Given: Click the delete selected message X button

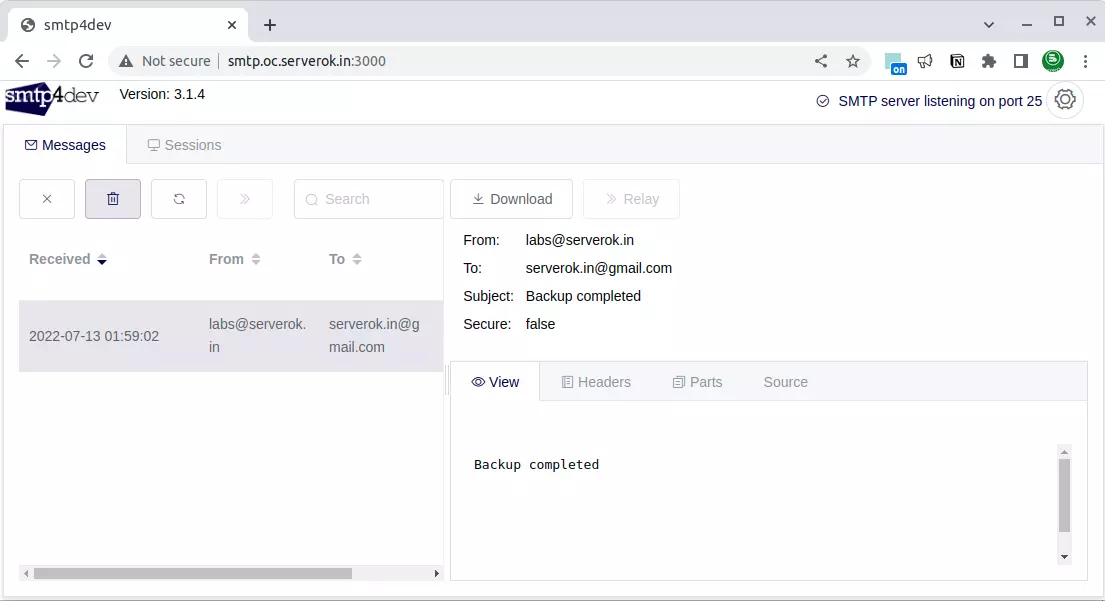Looking at the screenshot, I should pos(47,199).
